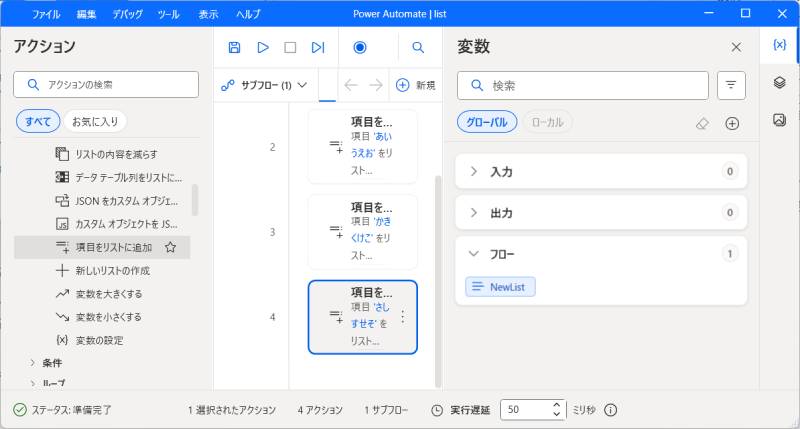Open the ヘルプ menu

pos(248,14)
